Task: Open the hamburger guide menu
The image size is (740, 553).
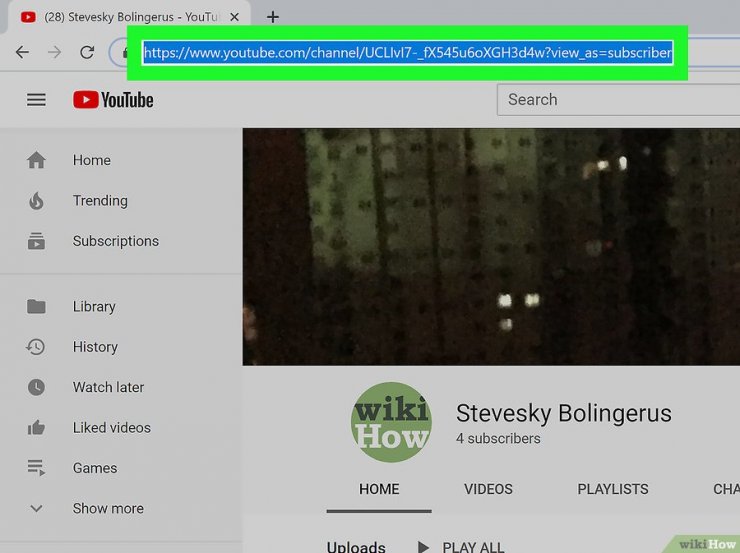Action: tap(36, 100)
